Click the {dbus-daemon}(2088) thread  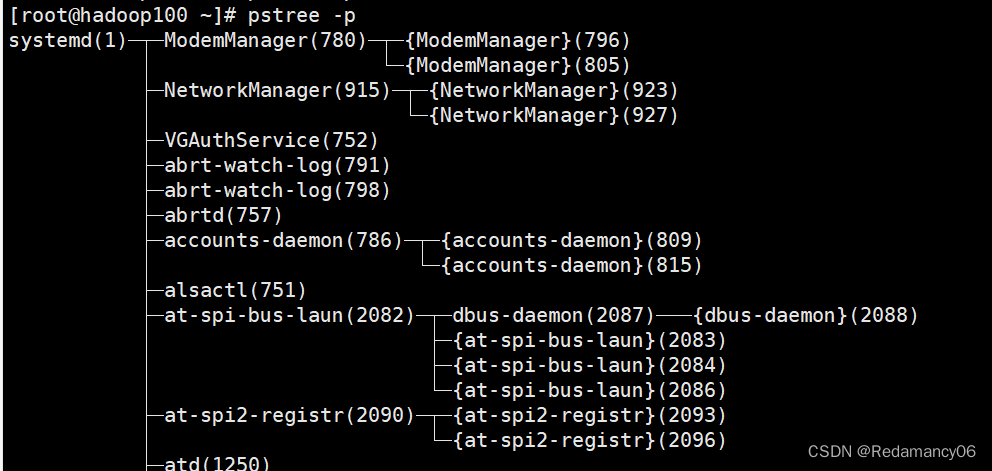click(x=806, y=316)
